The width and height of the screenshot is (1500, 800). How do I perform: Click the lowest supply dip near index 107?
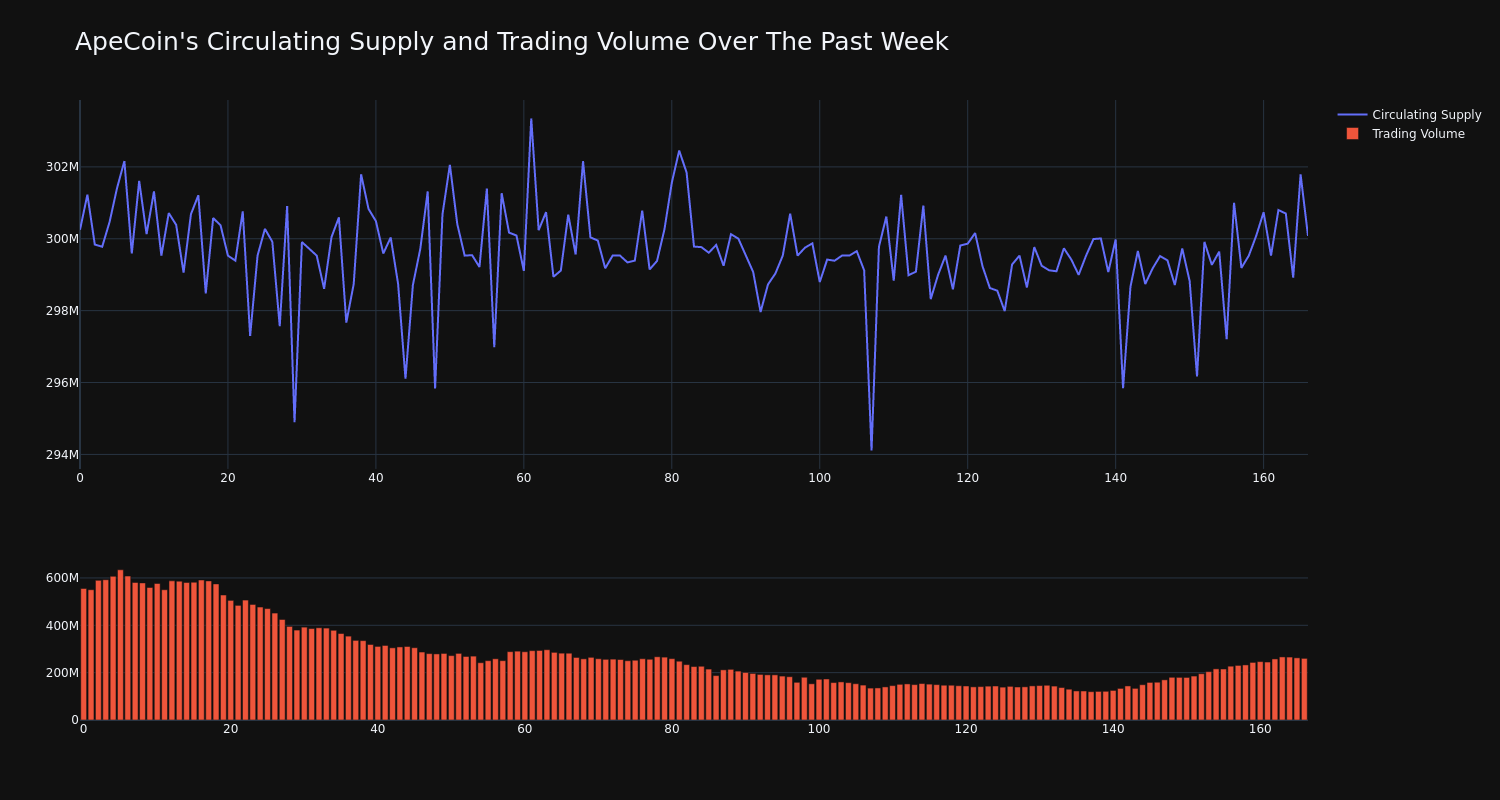point(871,449)
